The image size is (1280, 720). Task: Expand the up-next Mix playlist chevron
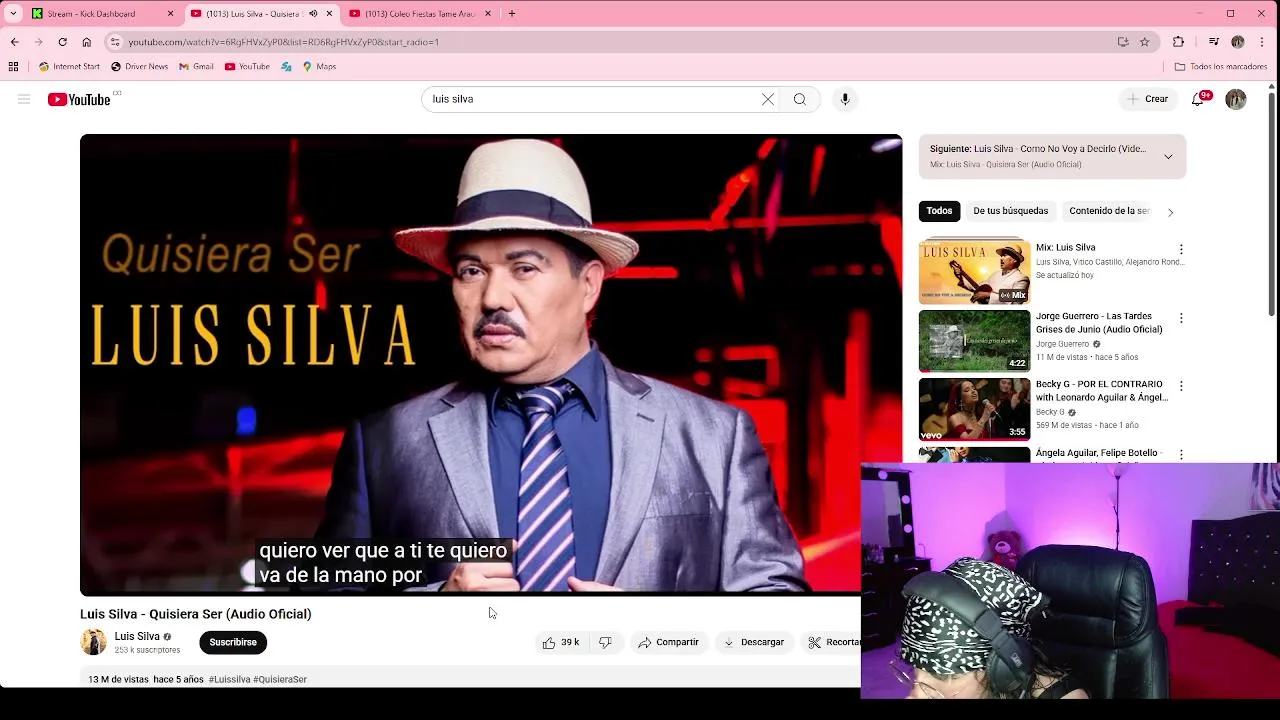tap(1168, 156)
